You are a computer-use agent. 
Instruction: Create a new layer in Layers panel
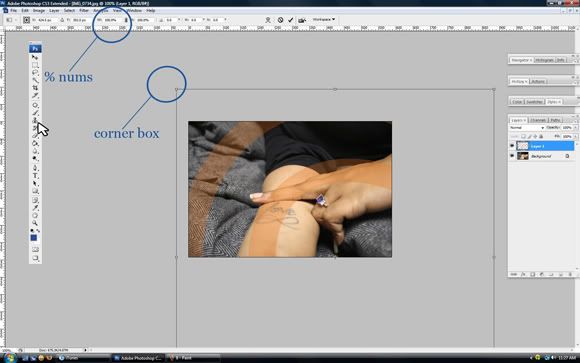click(561, 275)
